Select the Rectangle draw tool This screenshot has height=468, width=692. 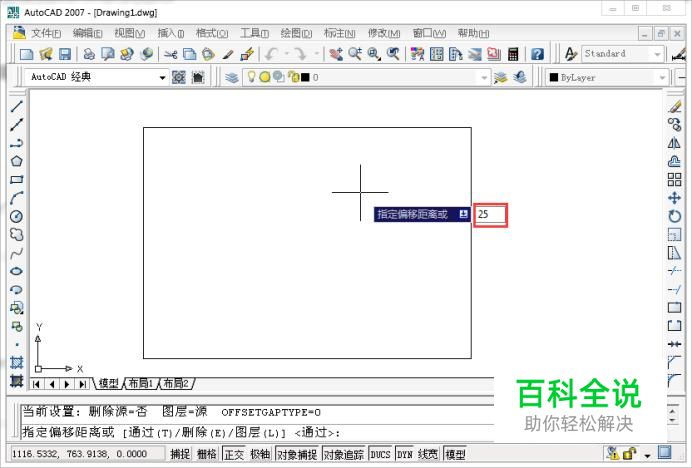coord(16,180)
